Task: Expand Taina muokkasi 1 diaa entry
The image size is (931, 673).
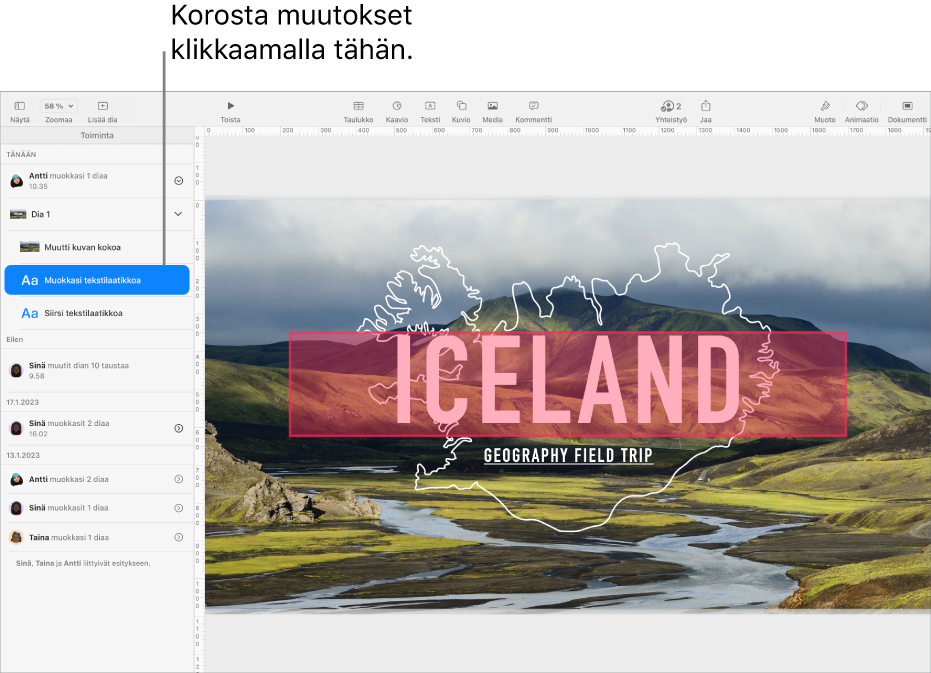Action: [x=178, y=537]
